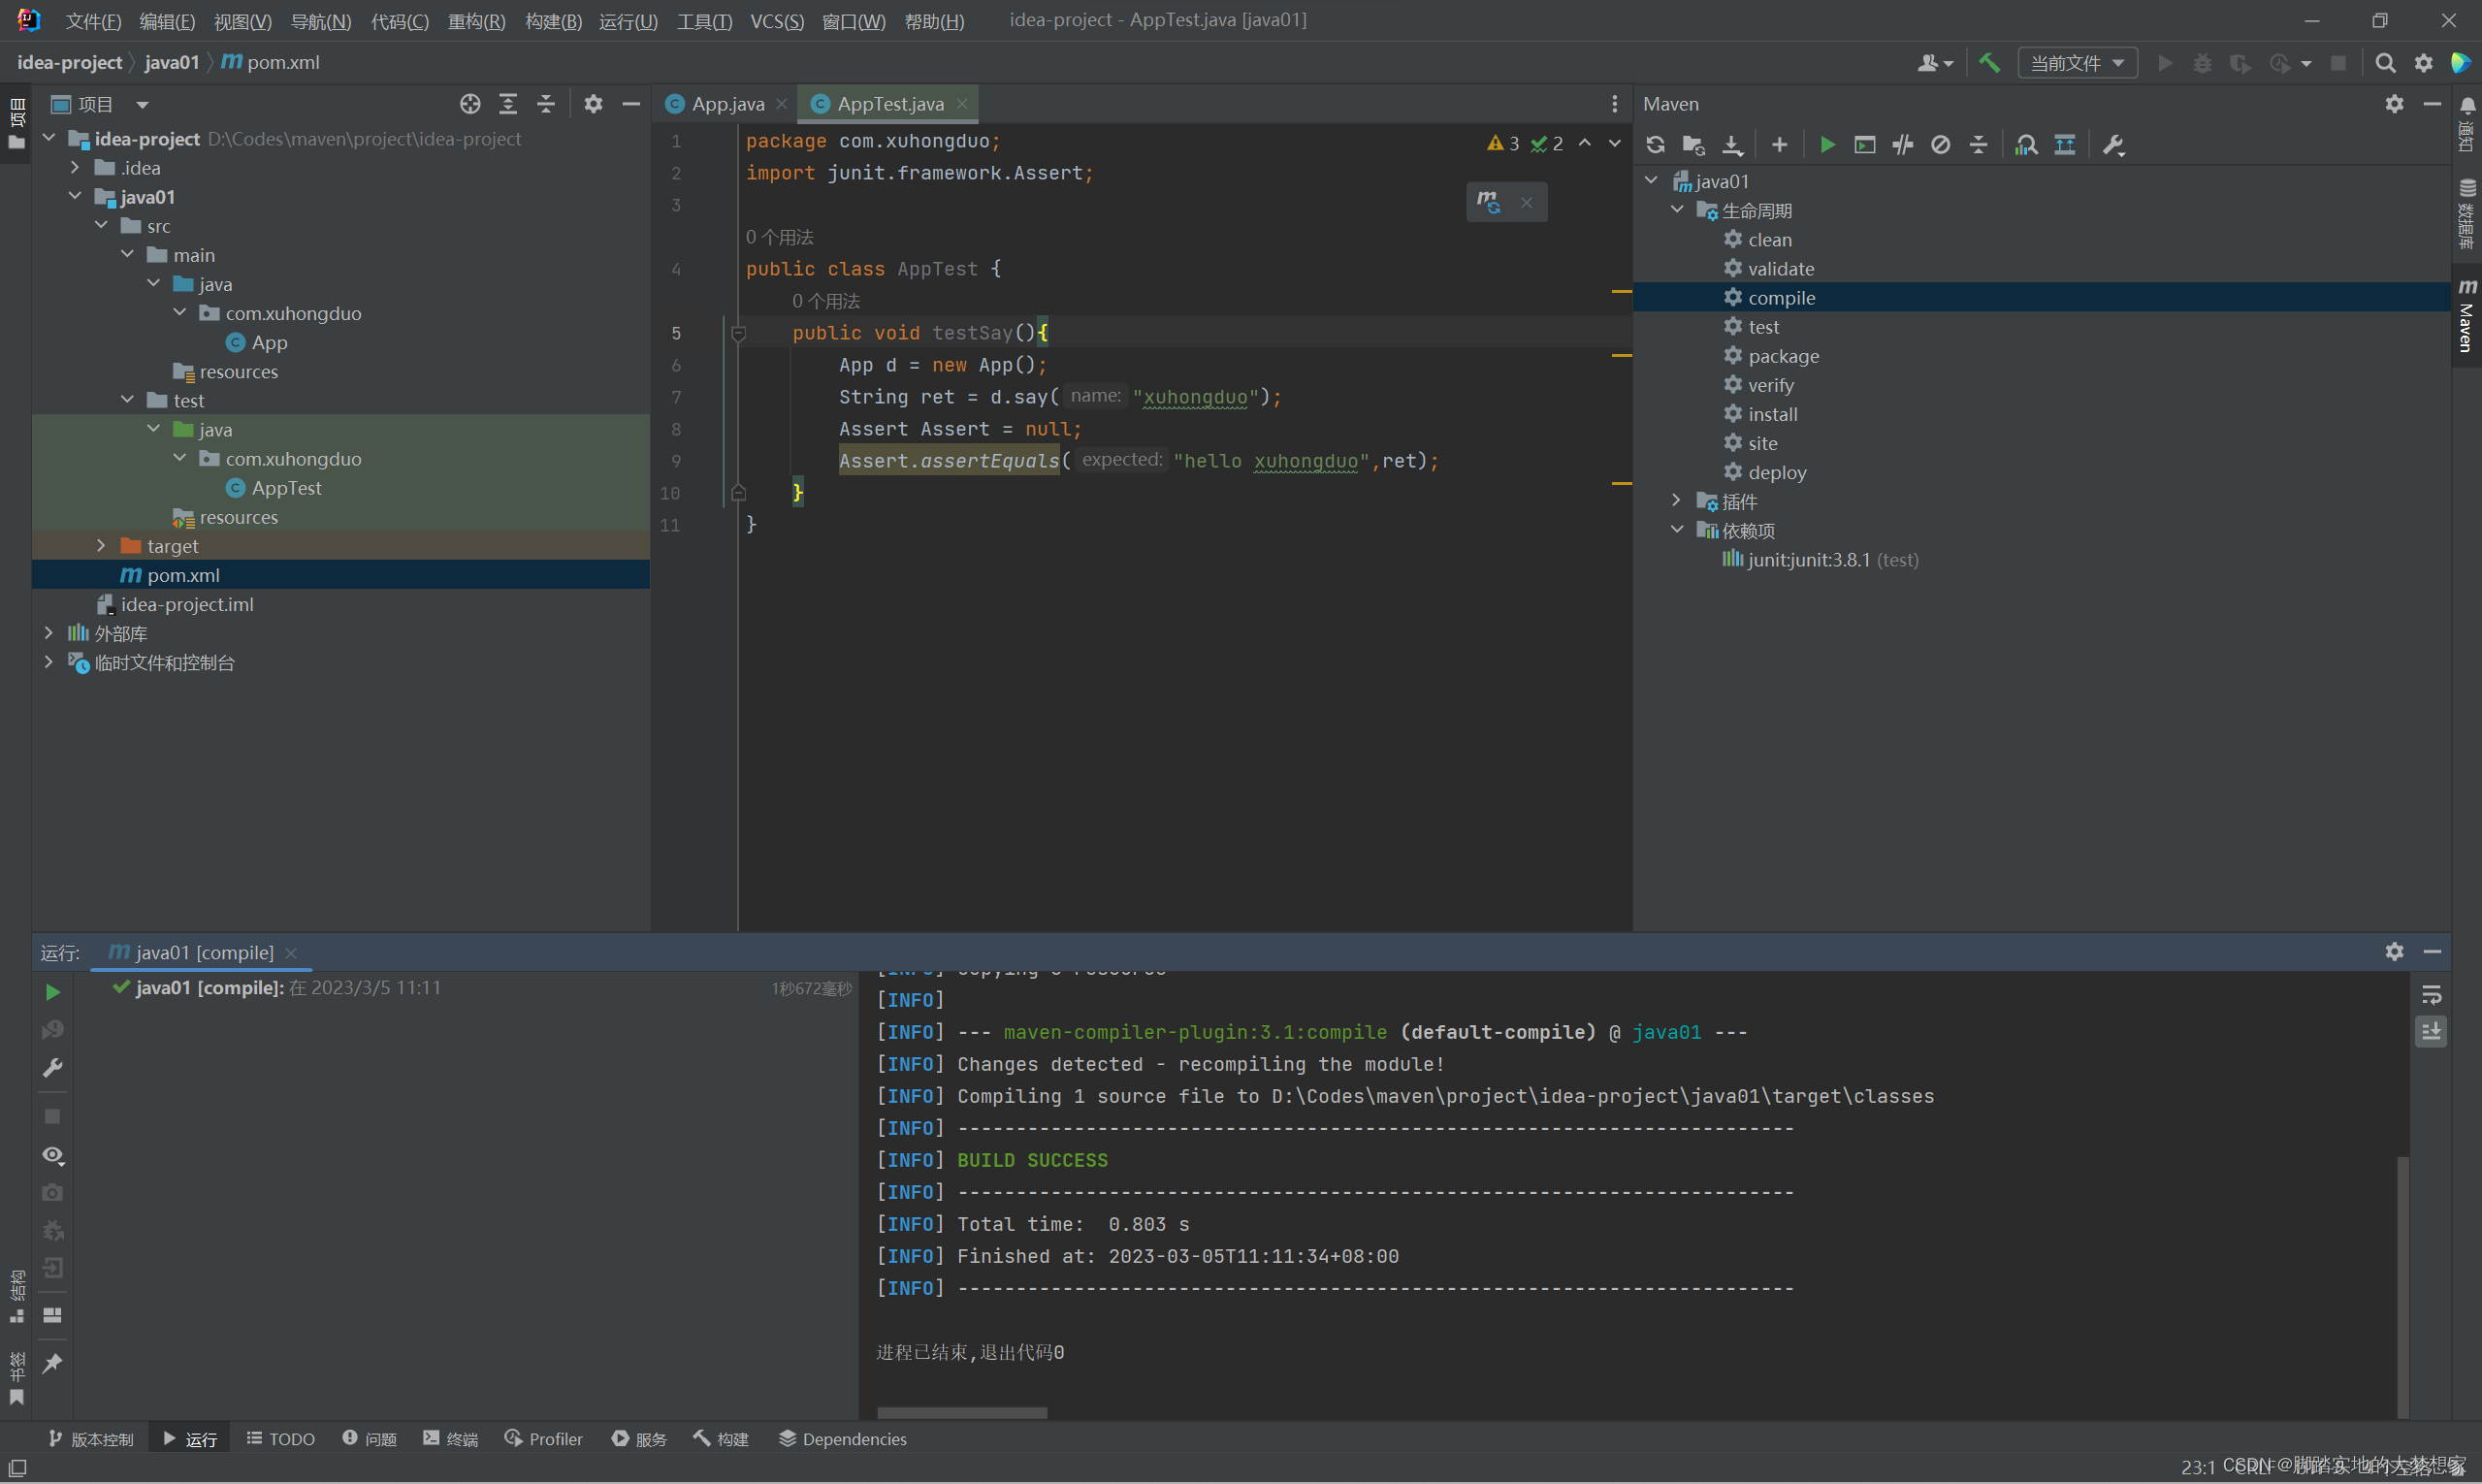
Task: Hide the Maven tool window
Action: [2432, 104]
